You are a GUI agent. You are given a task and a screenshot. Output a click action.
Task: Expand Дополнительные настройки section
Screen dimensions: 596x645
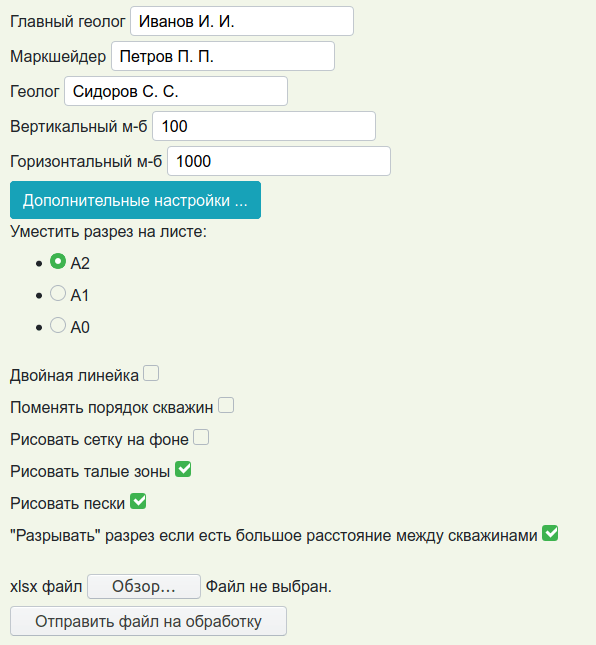click(x=135, y=200)
